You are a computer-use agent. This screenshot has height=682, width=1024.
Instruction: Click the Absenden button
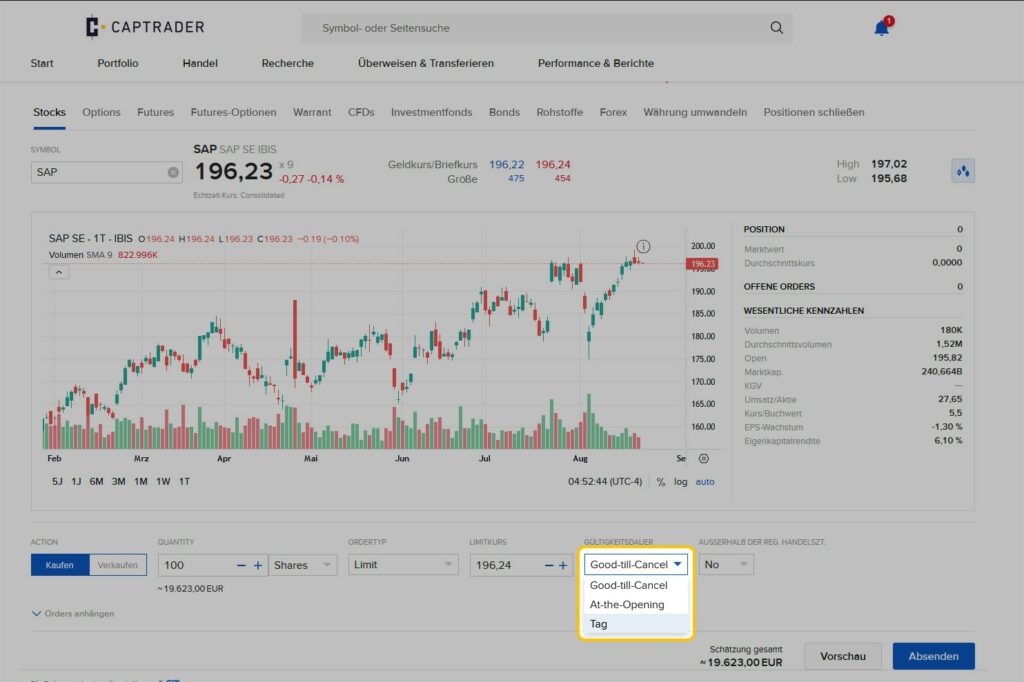point(933,656)
